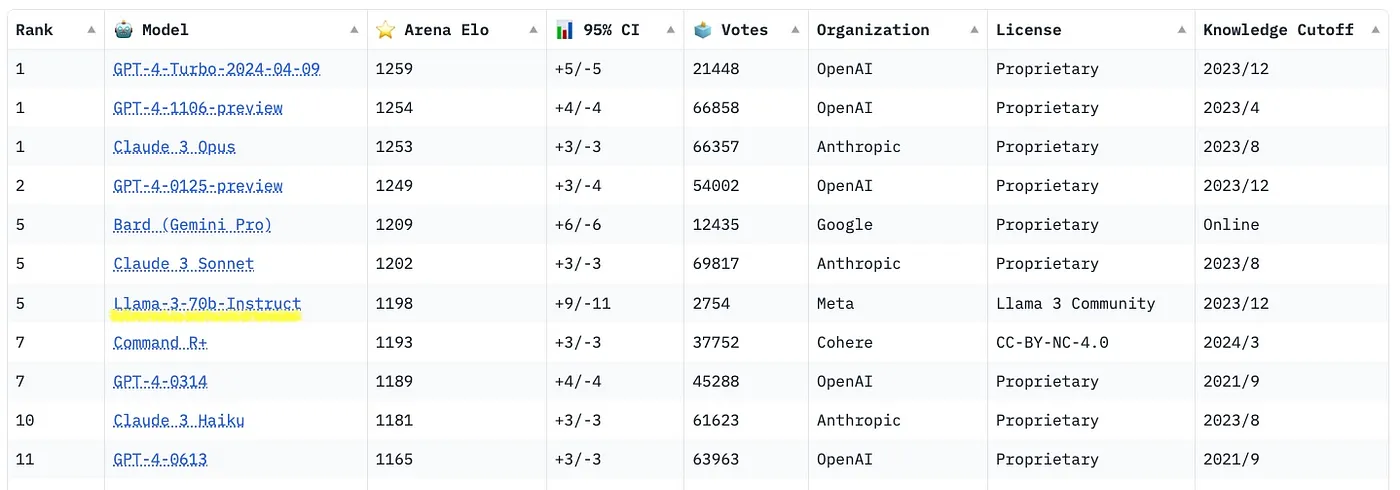The height and width of the screenshot is (490, 1400).
Task: Sort by License using its sort arrow
Action: point(1181,30)
